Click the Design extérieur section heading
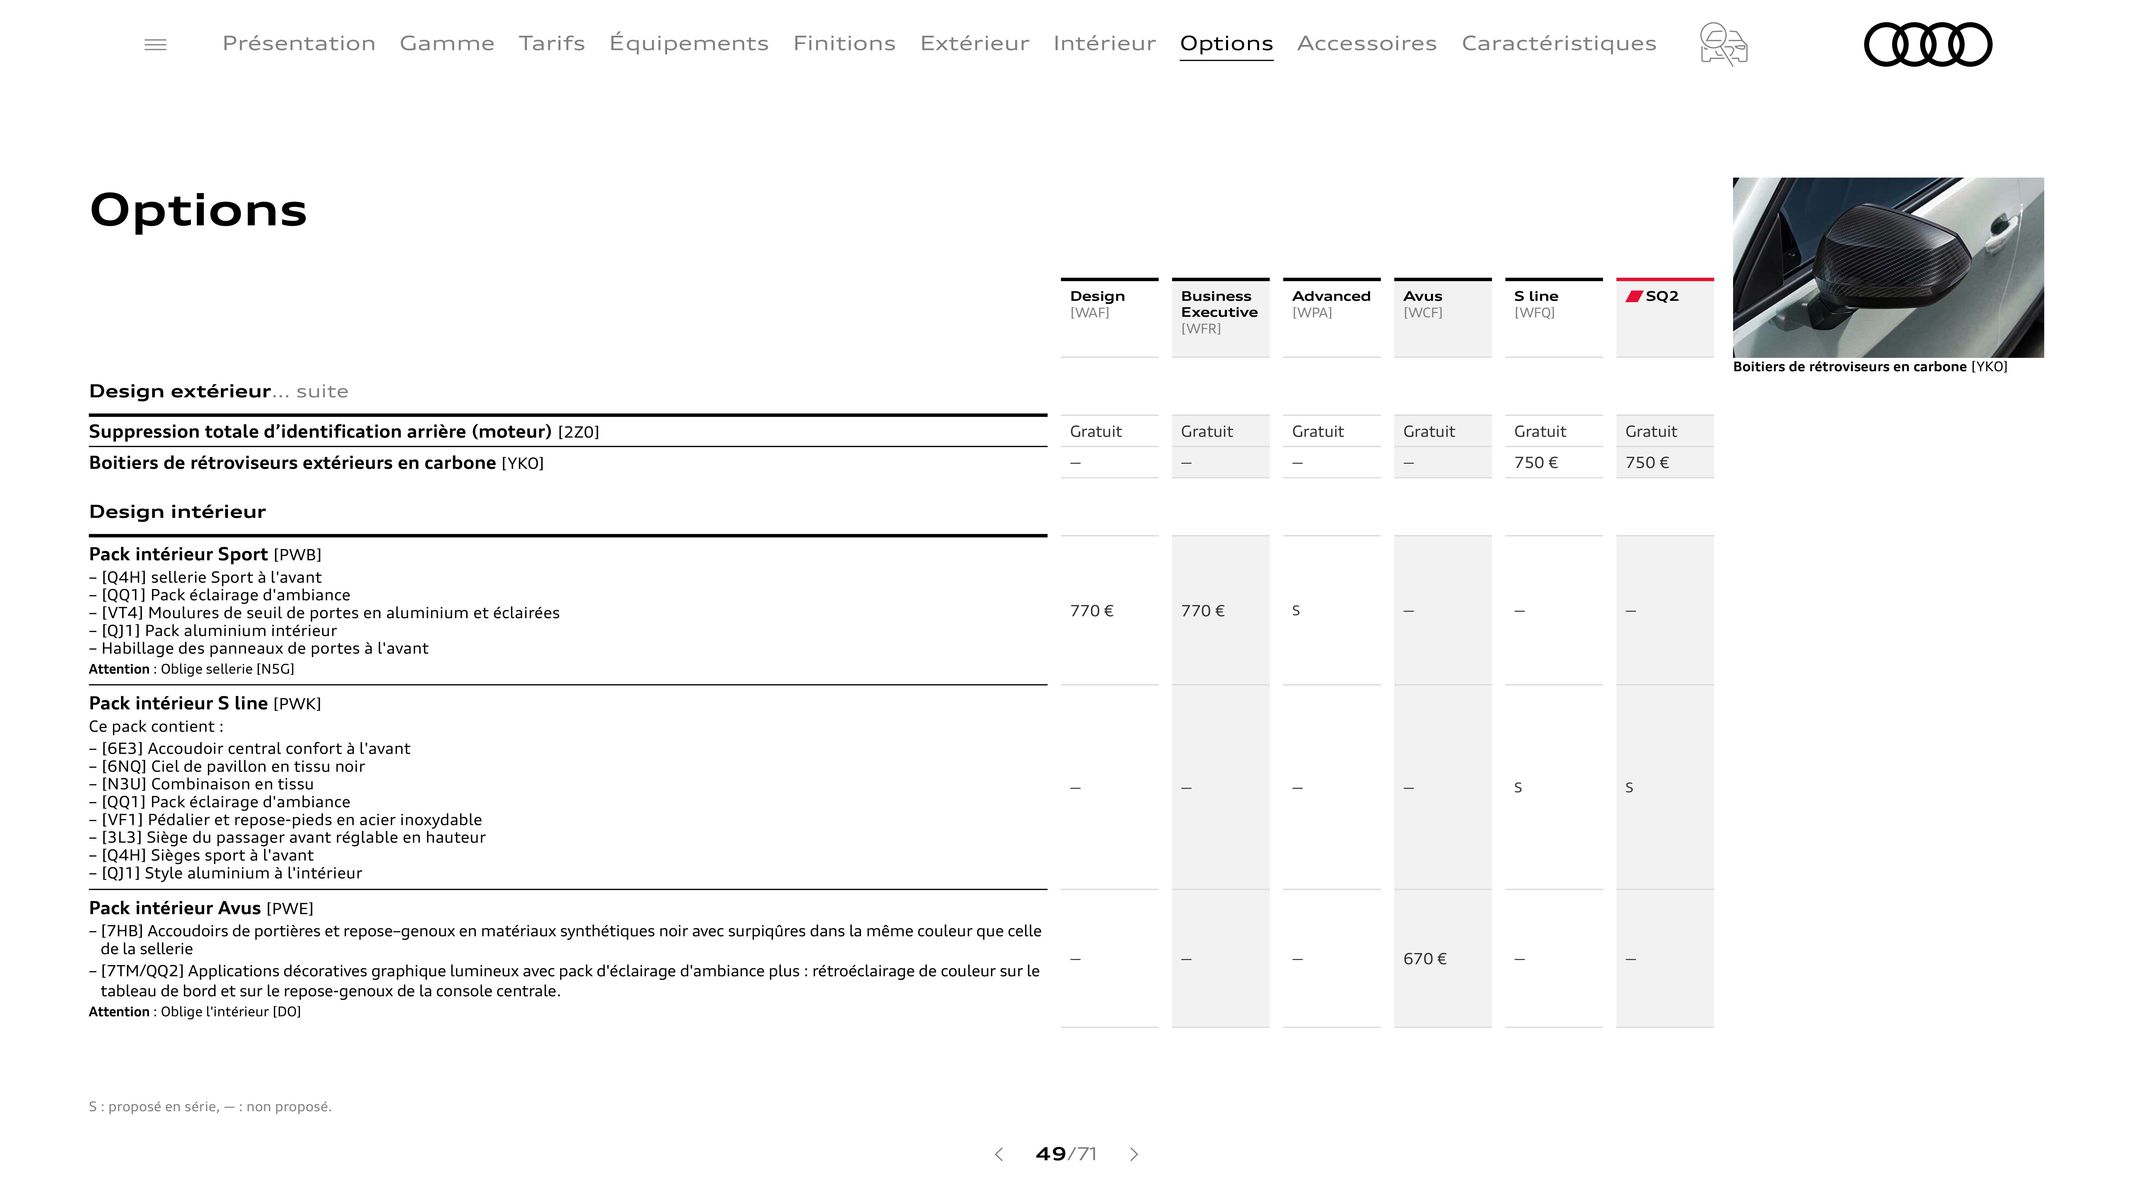2133x1200 pixels. 219,391
